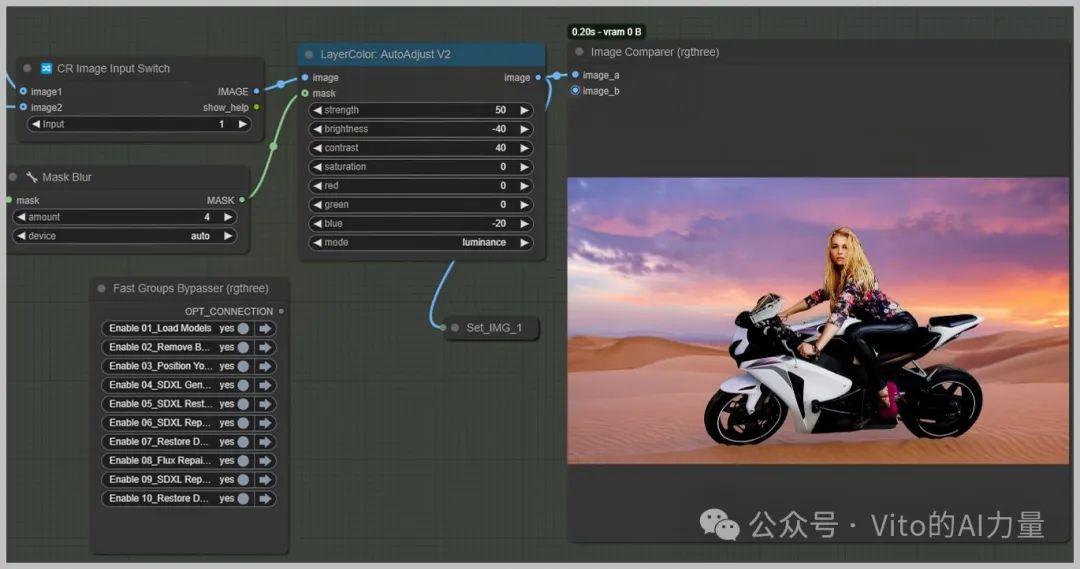Click the shuffle icon on CR Image Input Switch
The width and height of the screenshot is (1080, 569).
click(x=46, y=68)
